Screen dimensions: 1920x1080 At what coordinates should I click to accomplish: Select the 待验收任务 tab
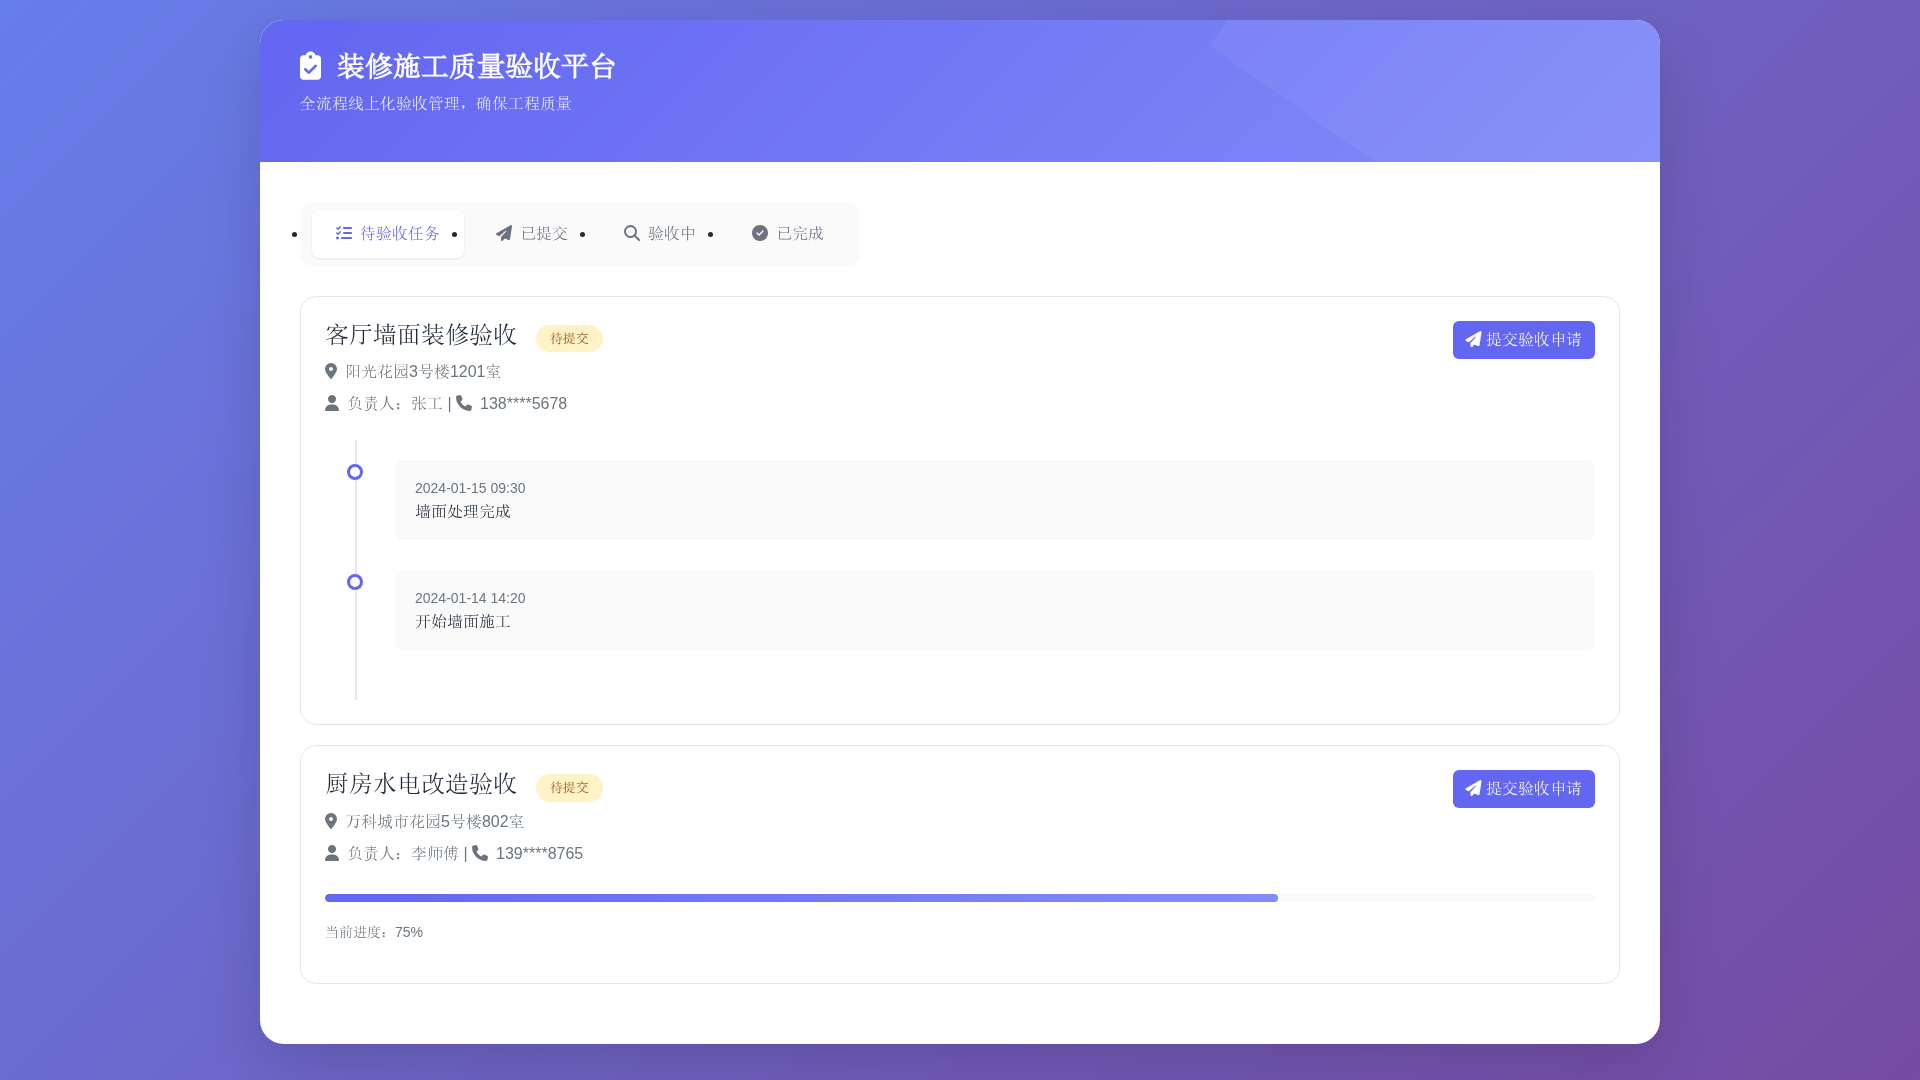coord(388,233)
